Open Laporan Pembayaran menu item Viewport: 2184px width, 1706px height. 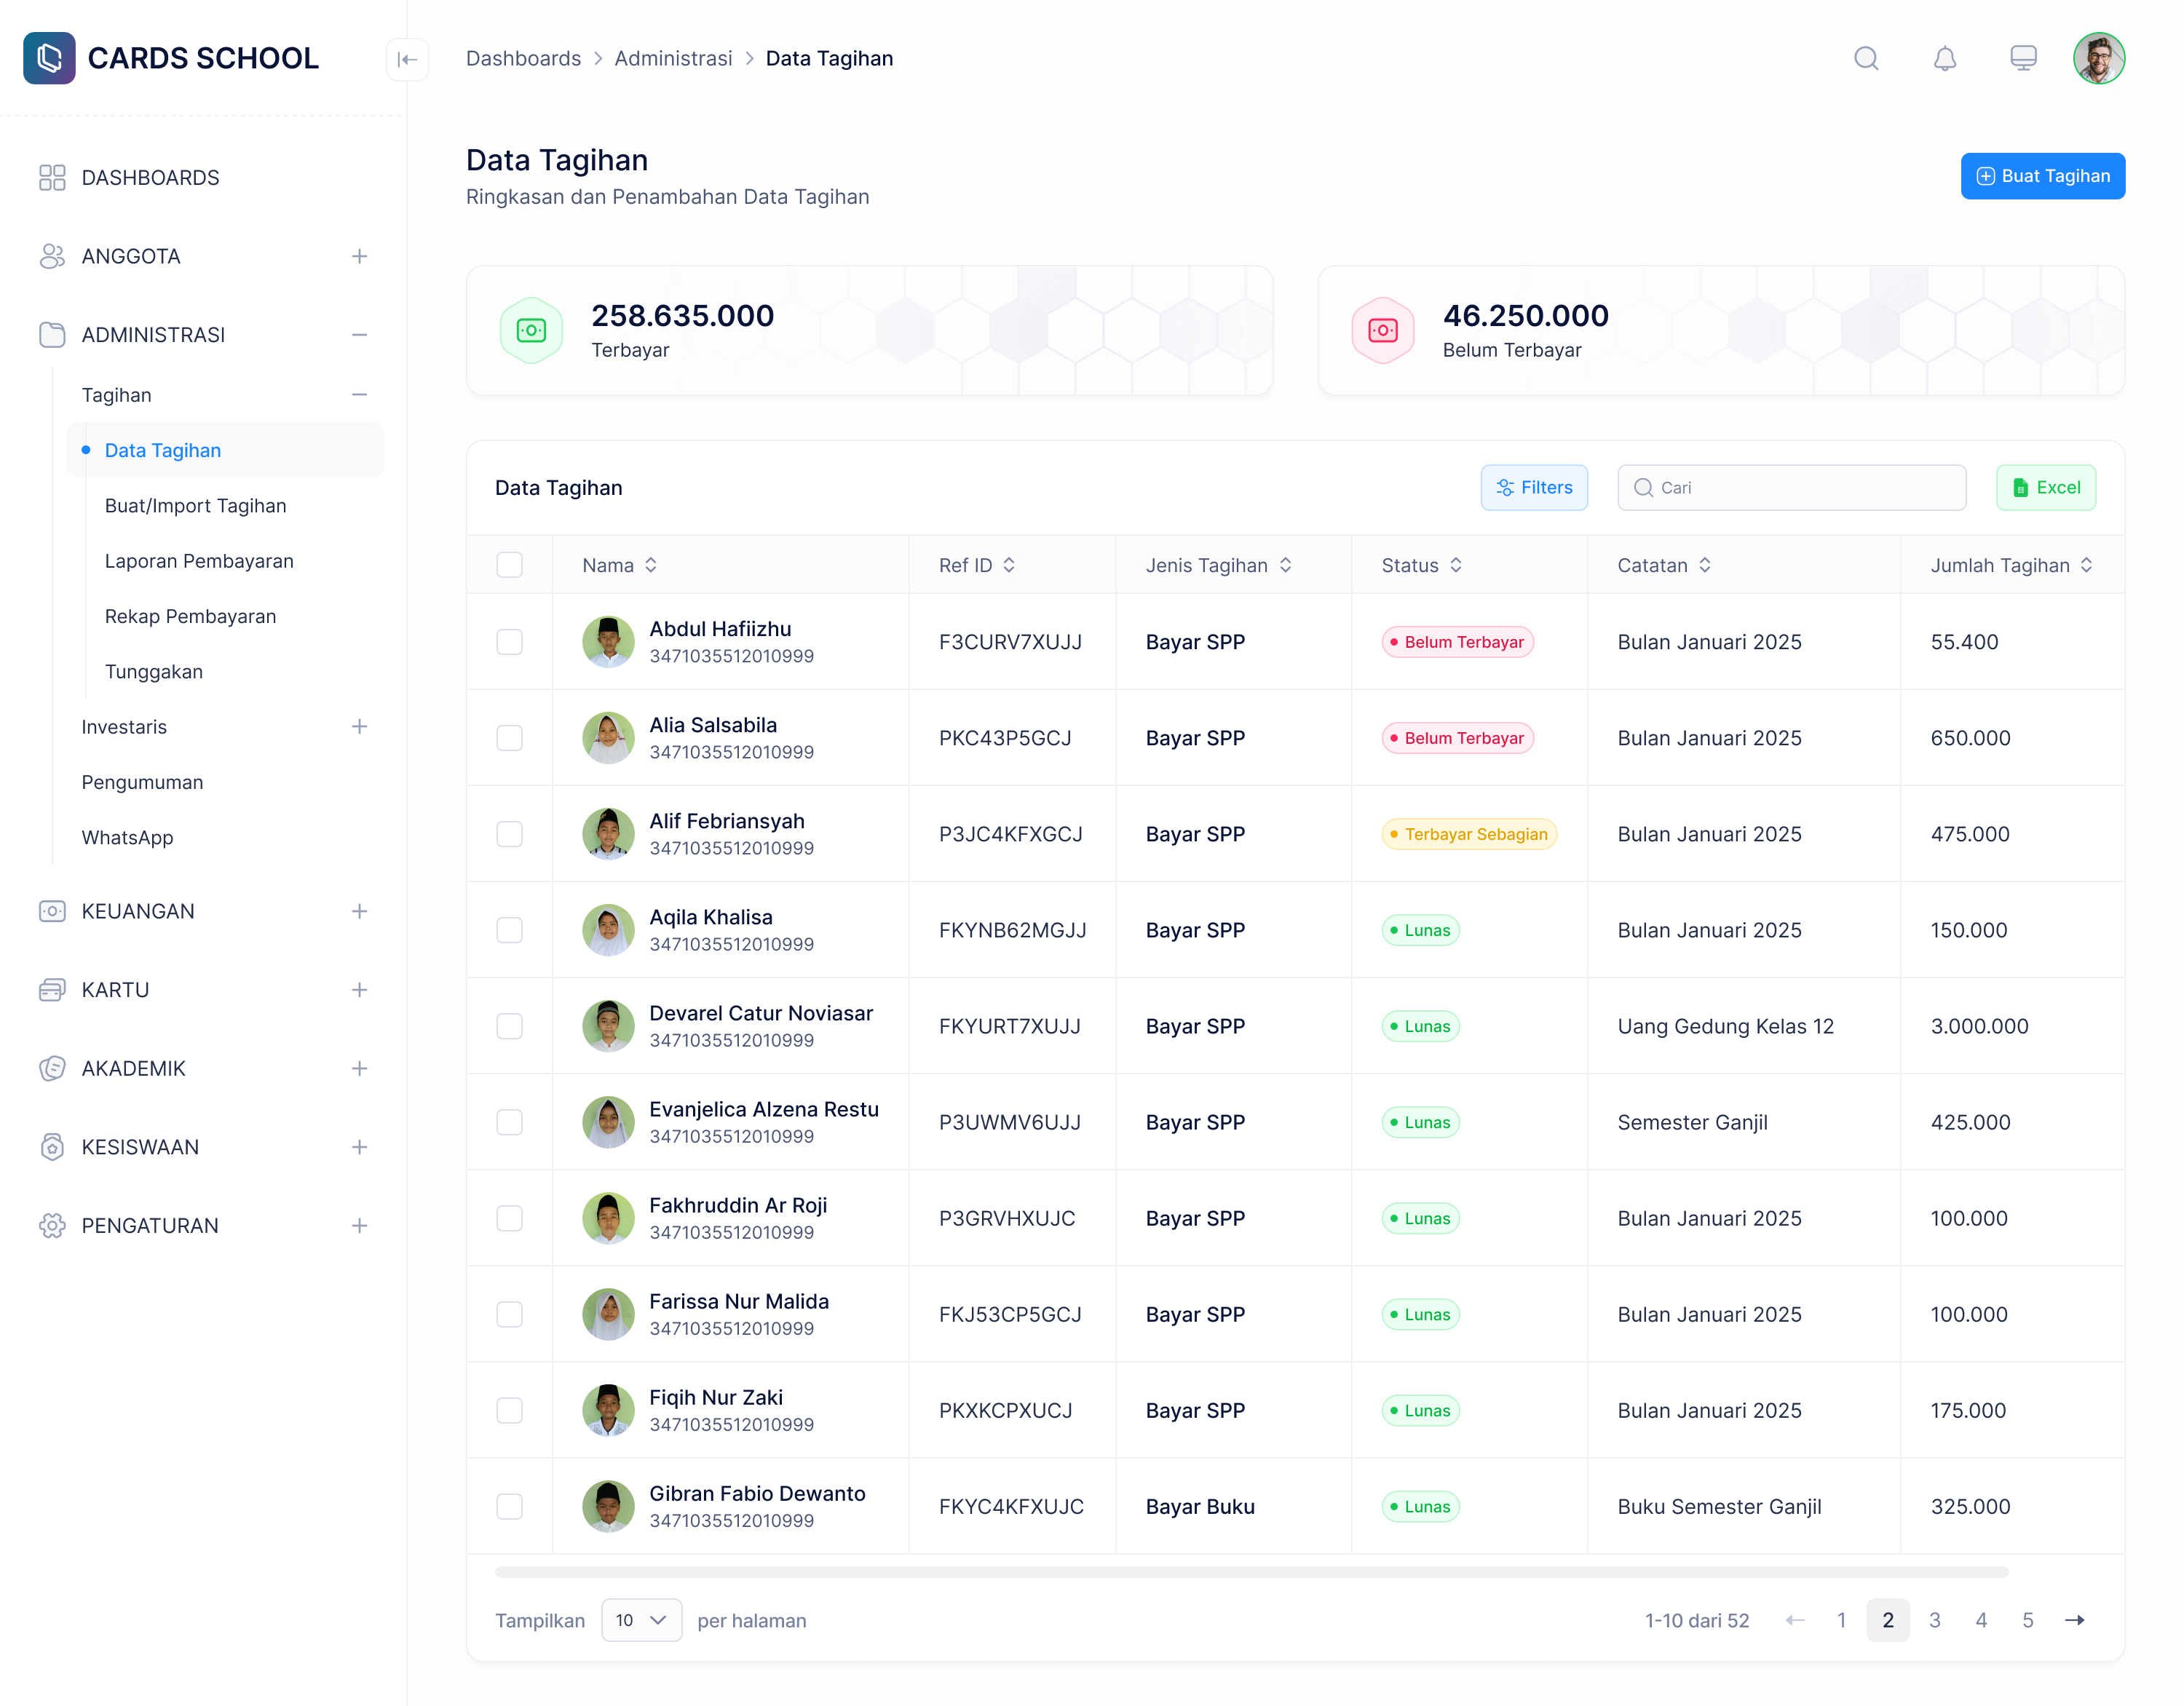[x=199, y=561]
